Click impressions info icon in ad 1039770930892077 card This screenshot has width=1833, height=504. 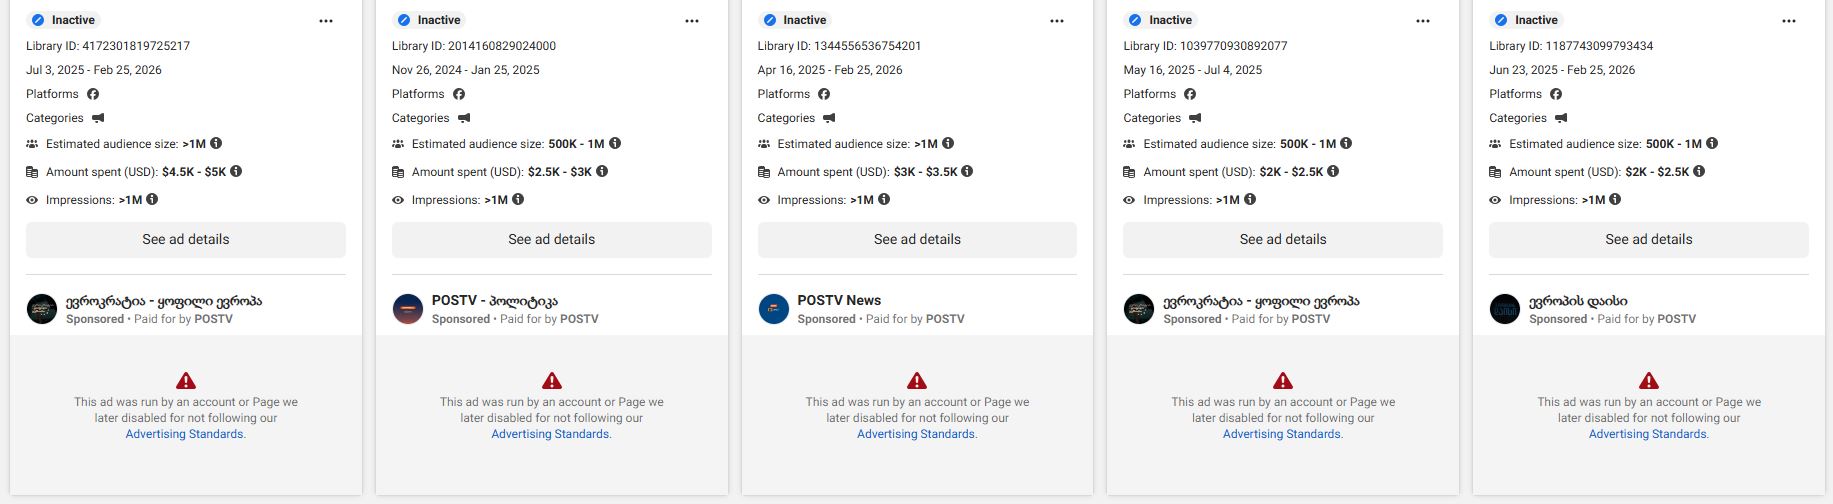coord(1250,199)
